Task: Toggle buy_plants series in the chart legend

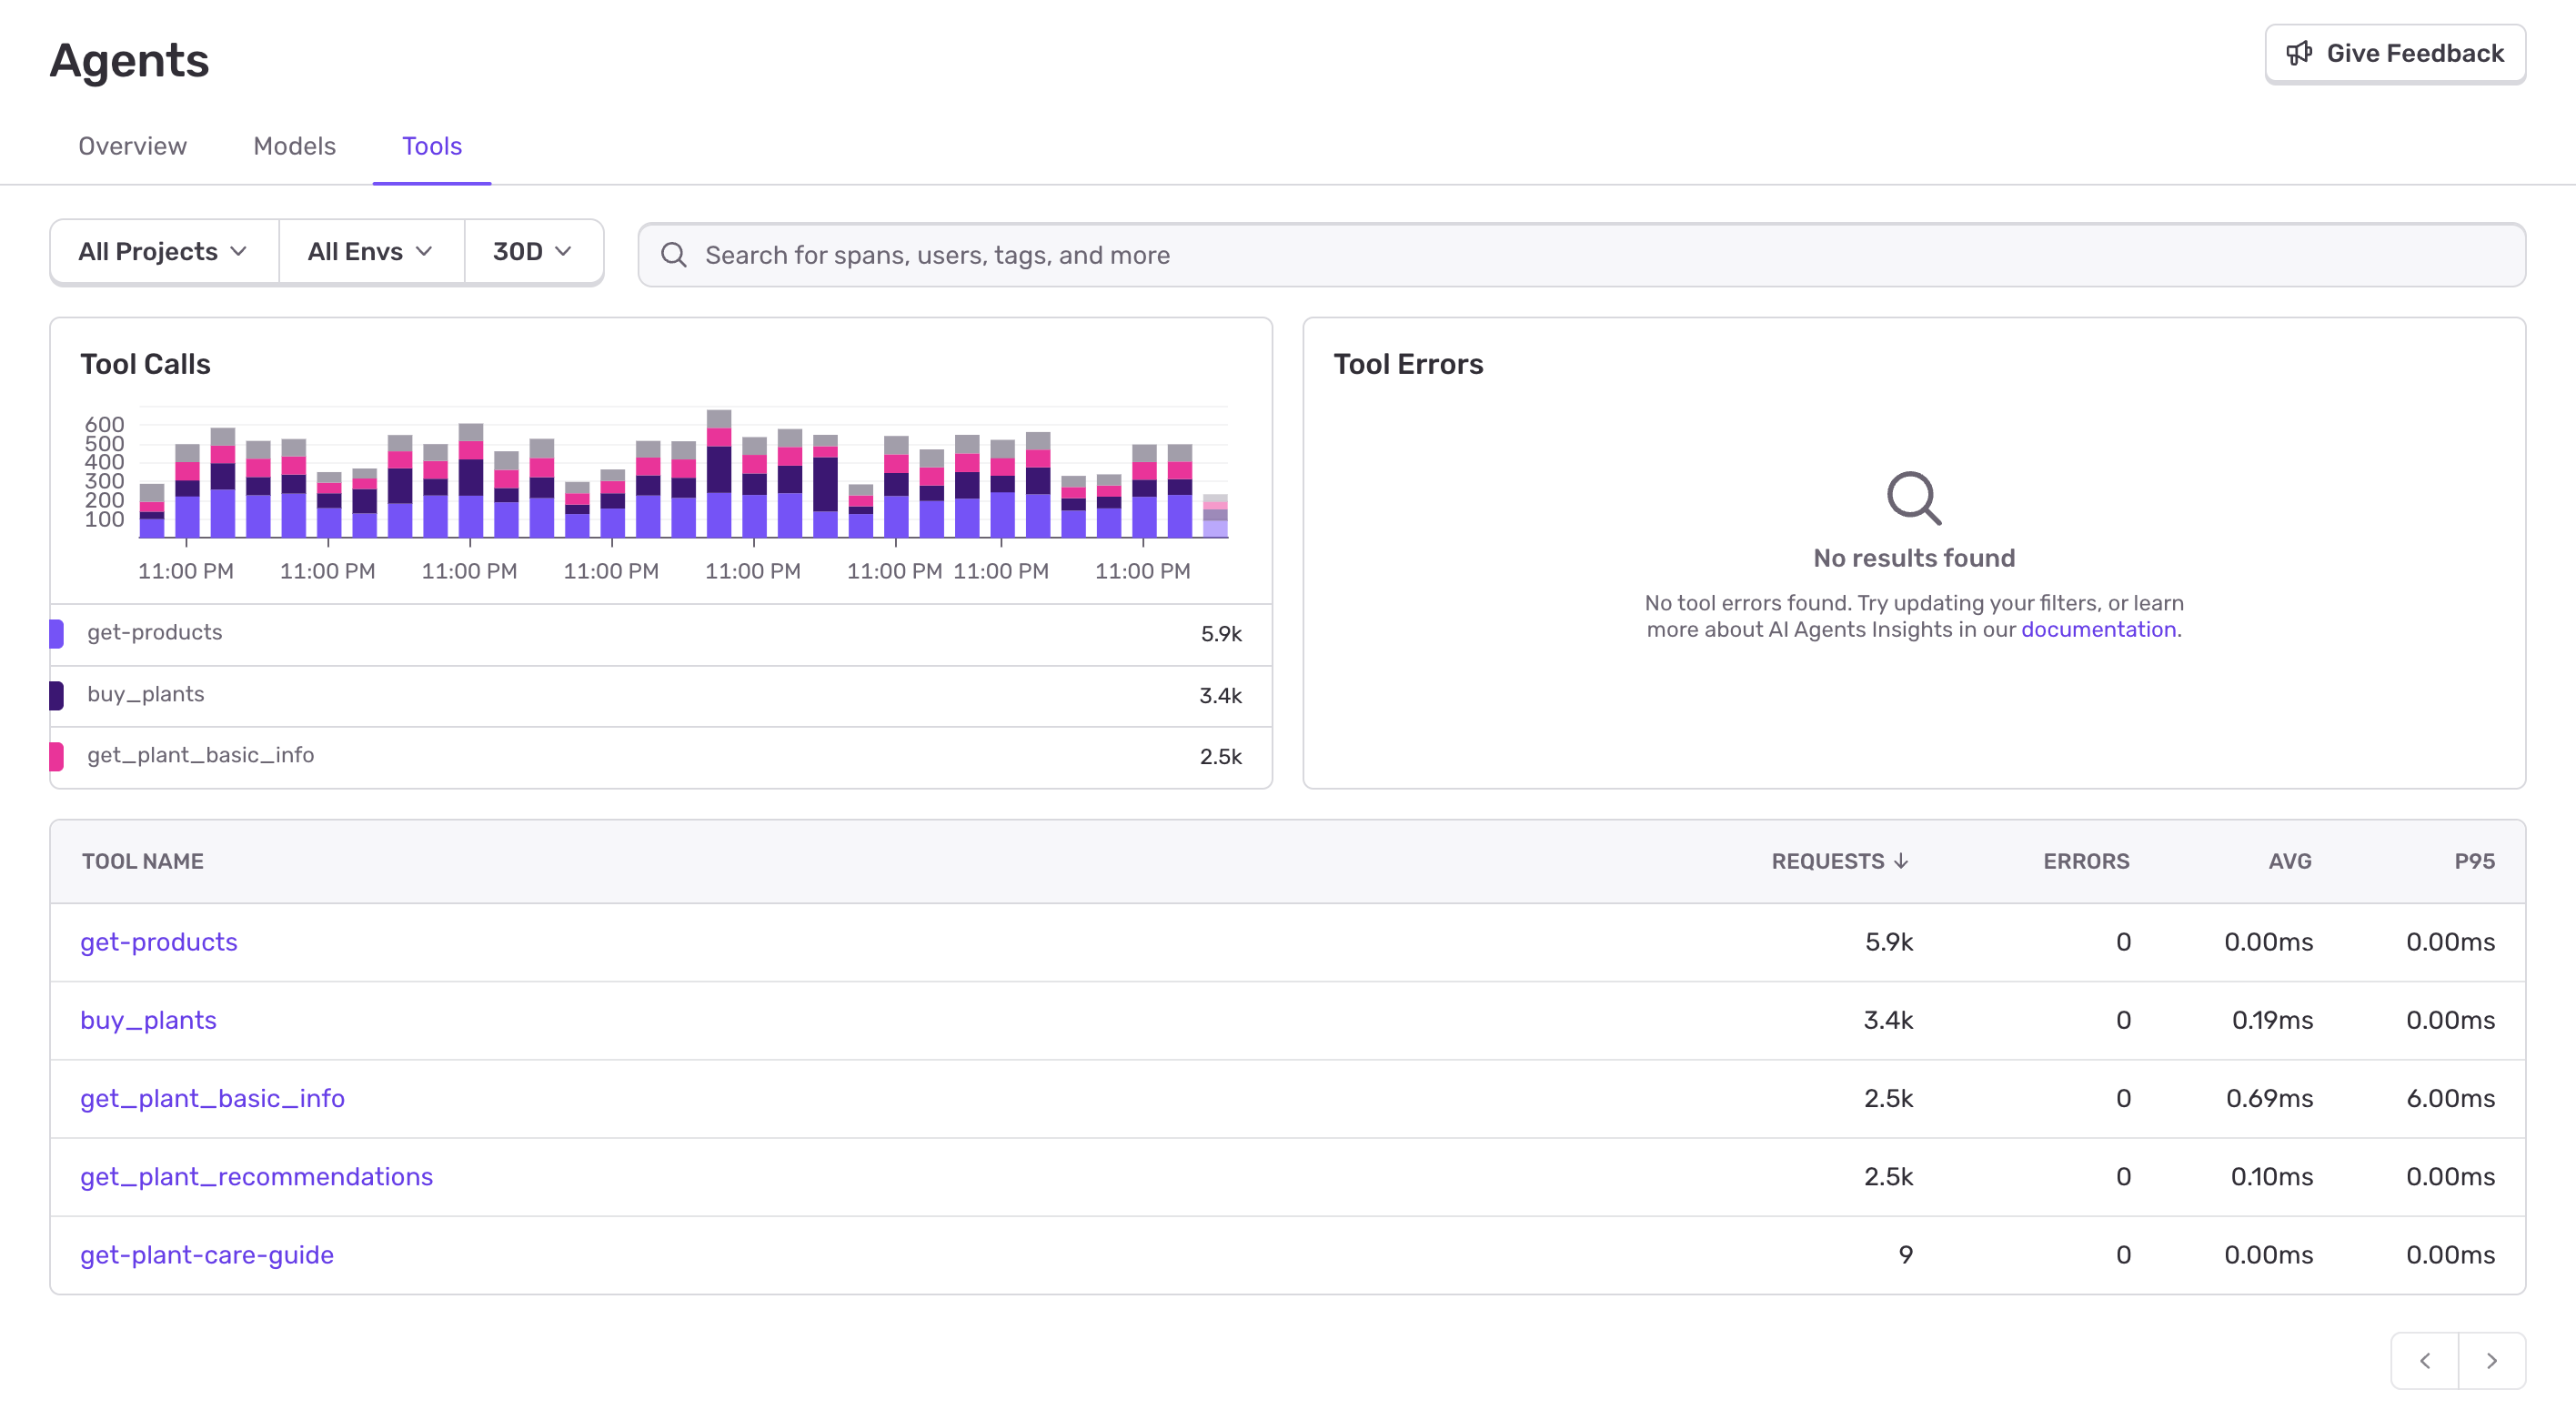Action: tap(145, 693)
